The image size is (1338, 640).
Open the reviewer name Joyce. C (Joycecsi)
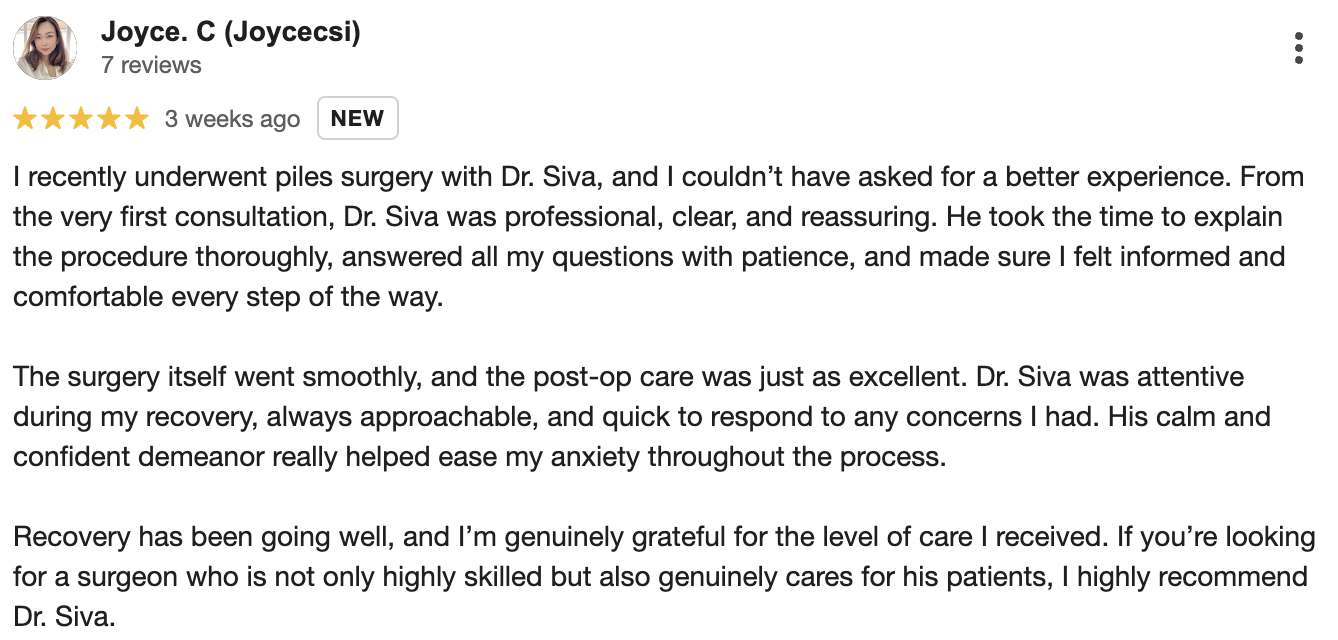click(231, 32)
